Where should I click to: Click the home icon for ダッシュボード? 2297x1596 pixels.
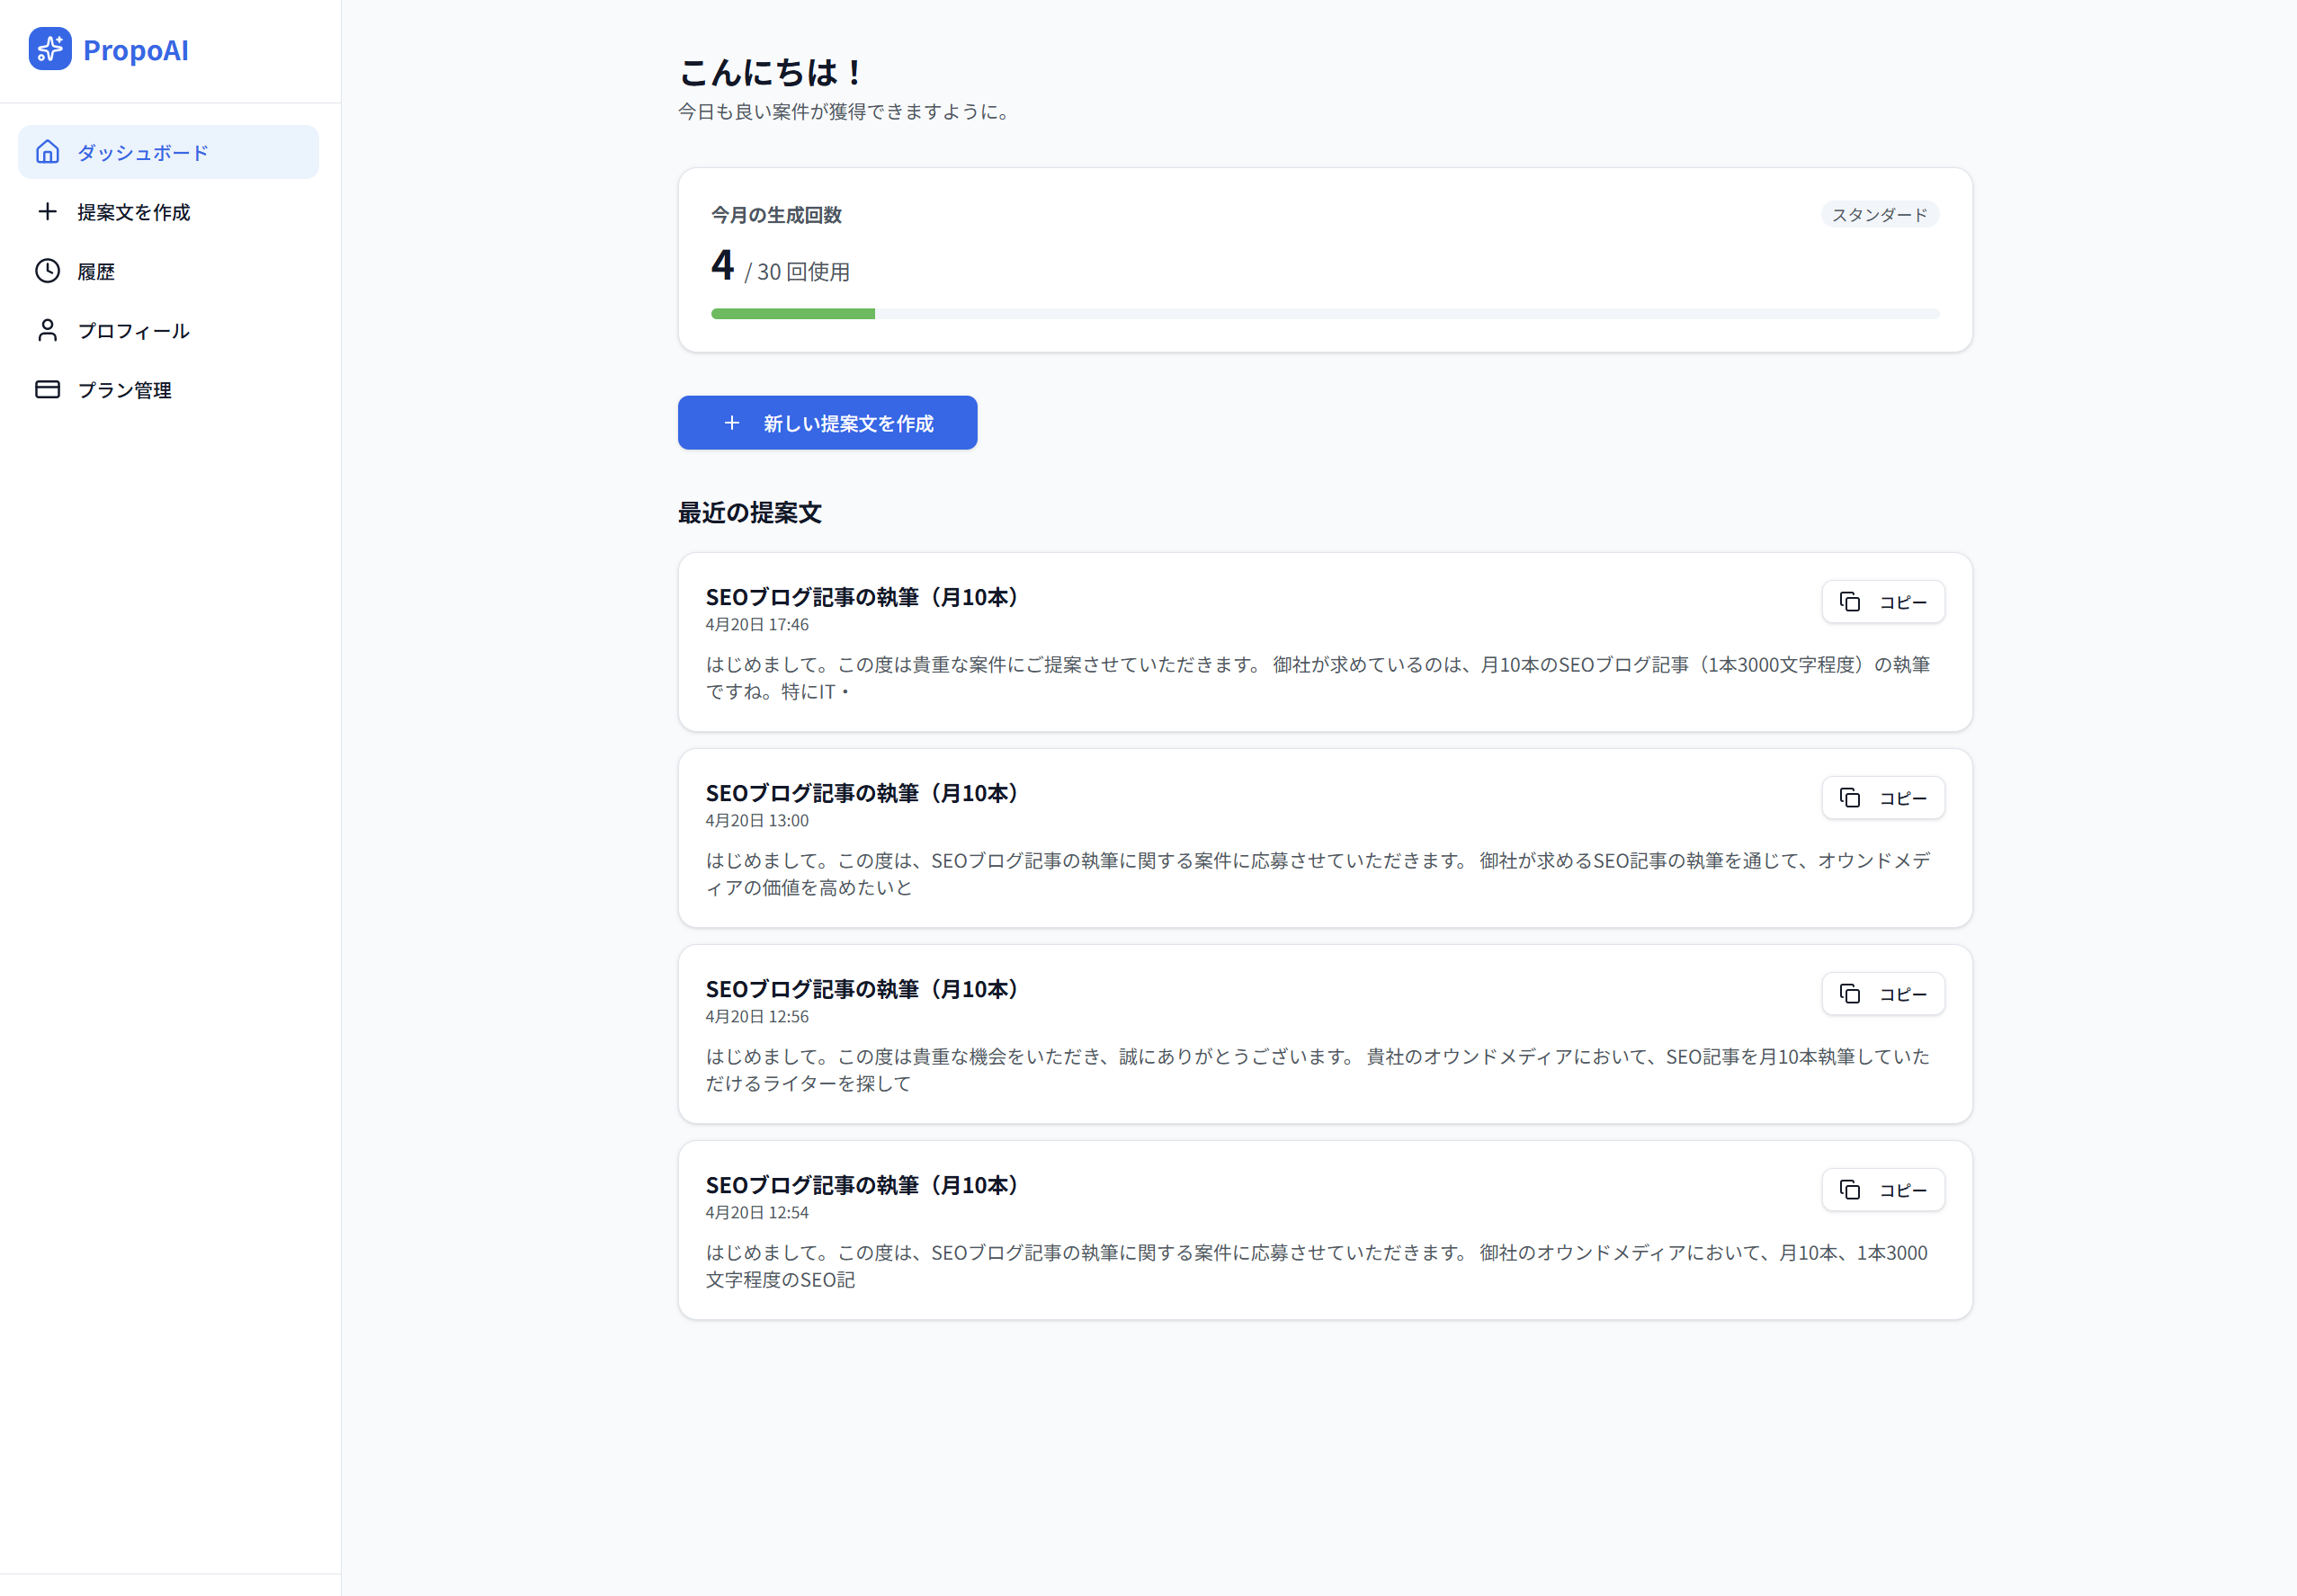pyautogui.click(x=47, y=152)
